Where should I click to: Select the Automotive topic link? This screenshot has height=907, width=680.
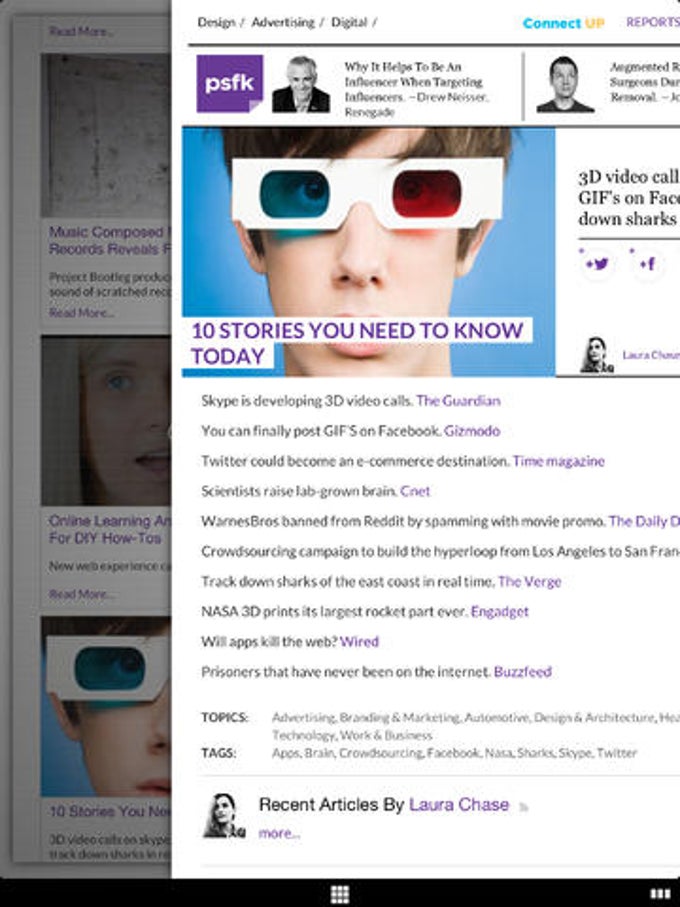(x=497, y=718)
